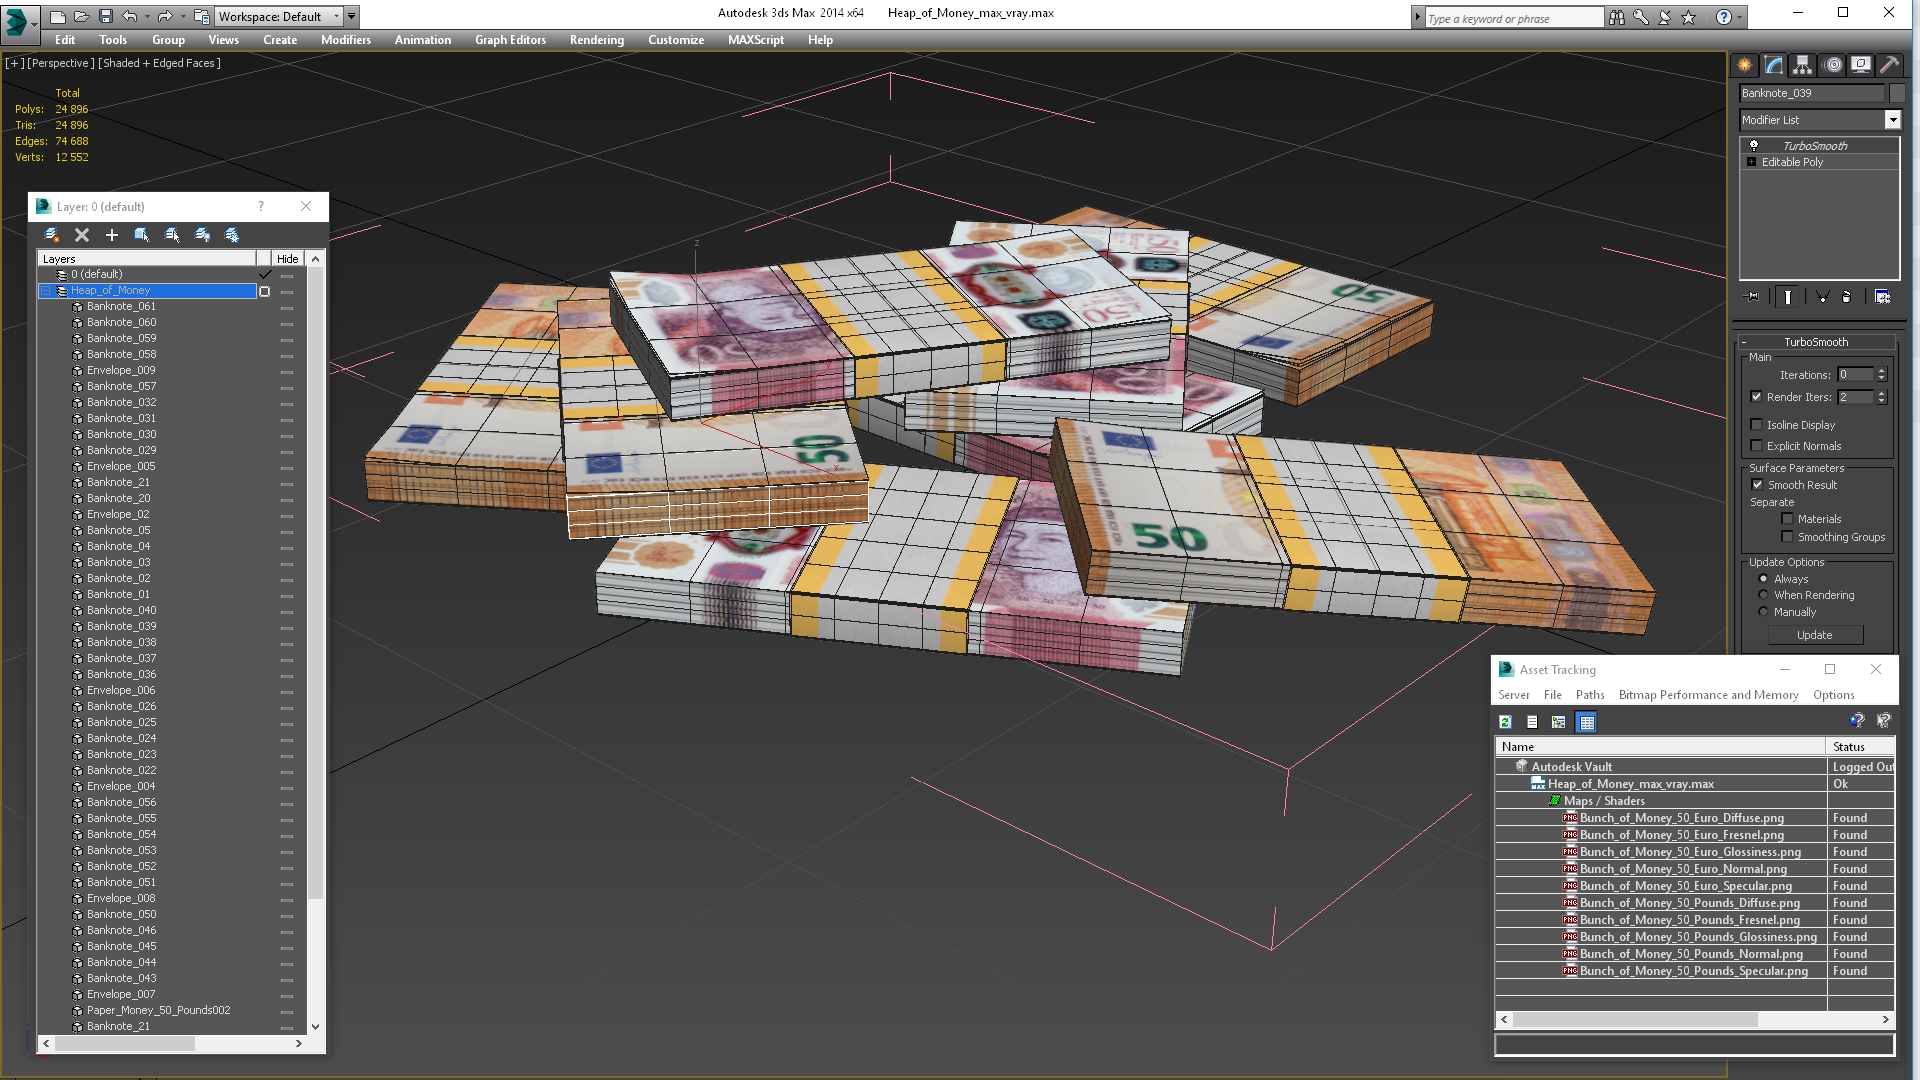Collapse the TurboSmooth rollout header
Image resolution: width=1920 pixels, height=1080 pixels.
point(1816,342)
